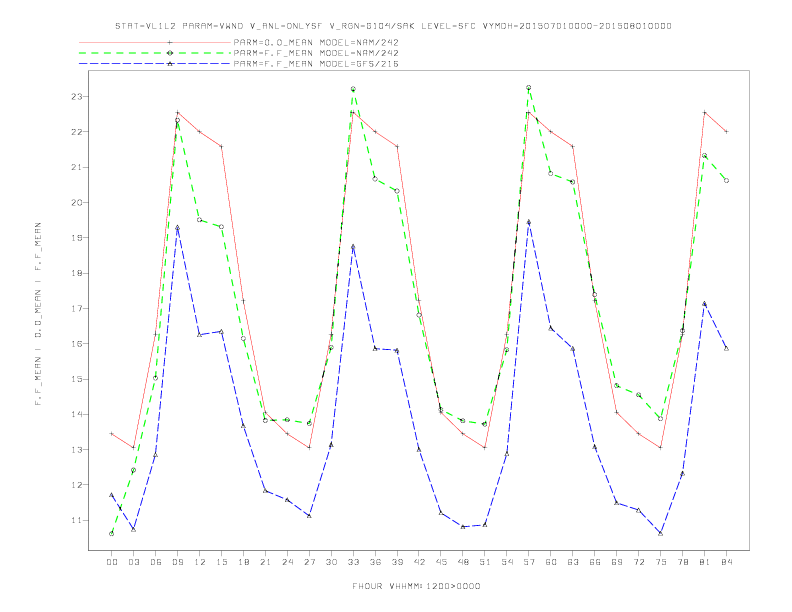This screenshot has width=792, height=612.
Task: Click x-axis tick label 06
Action: 156,562
